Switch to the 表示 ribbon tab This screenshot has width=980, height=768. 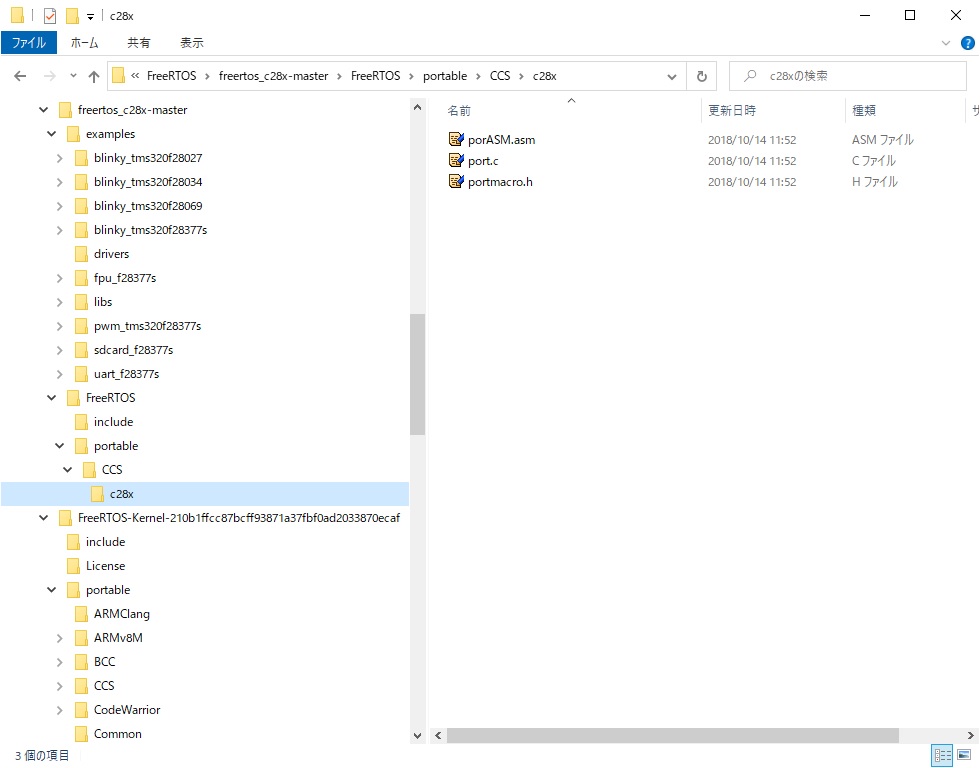[x=192, y=42]
